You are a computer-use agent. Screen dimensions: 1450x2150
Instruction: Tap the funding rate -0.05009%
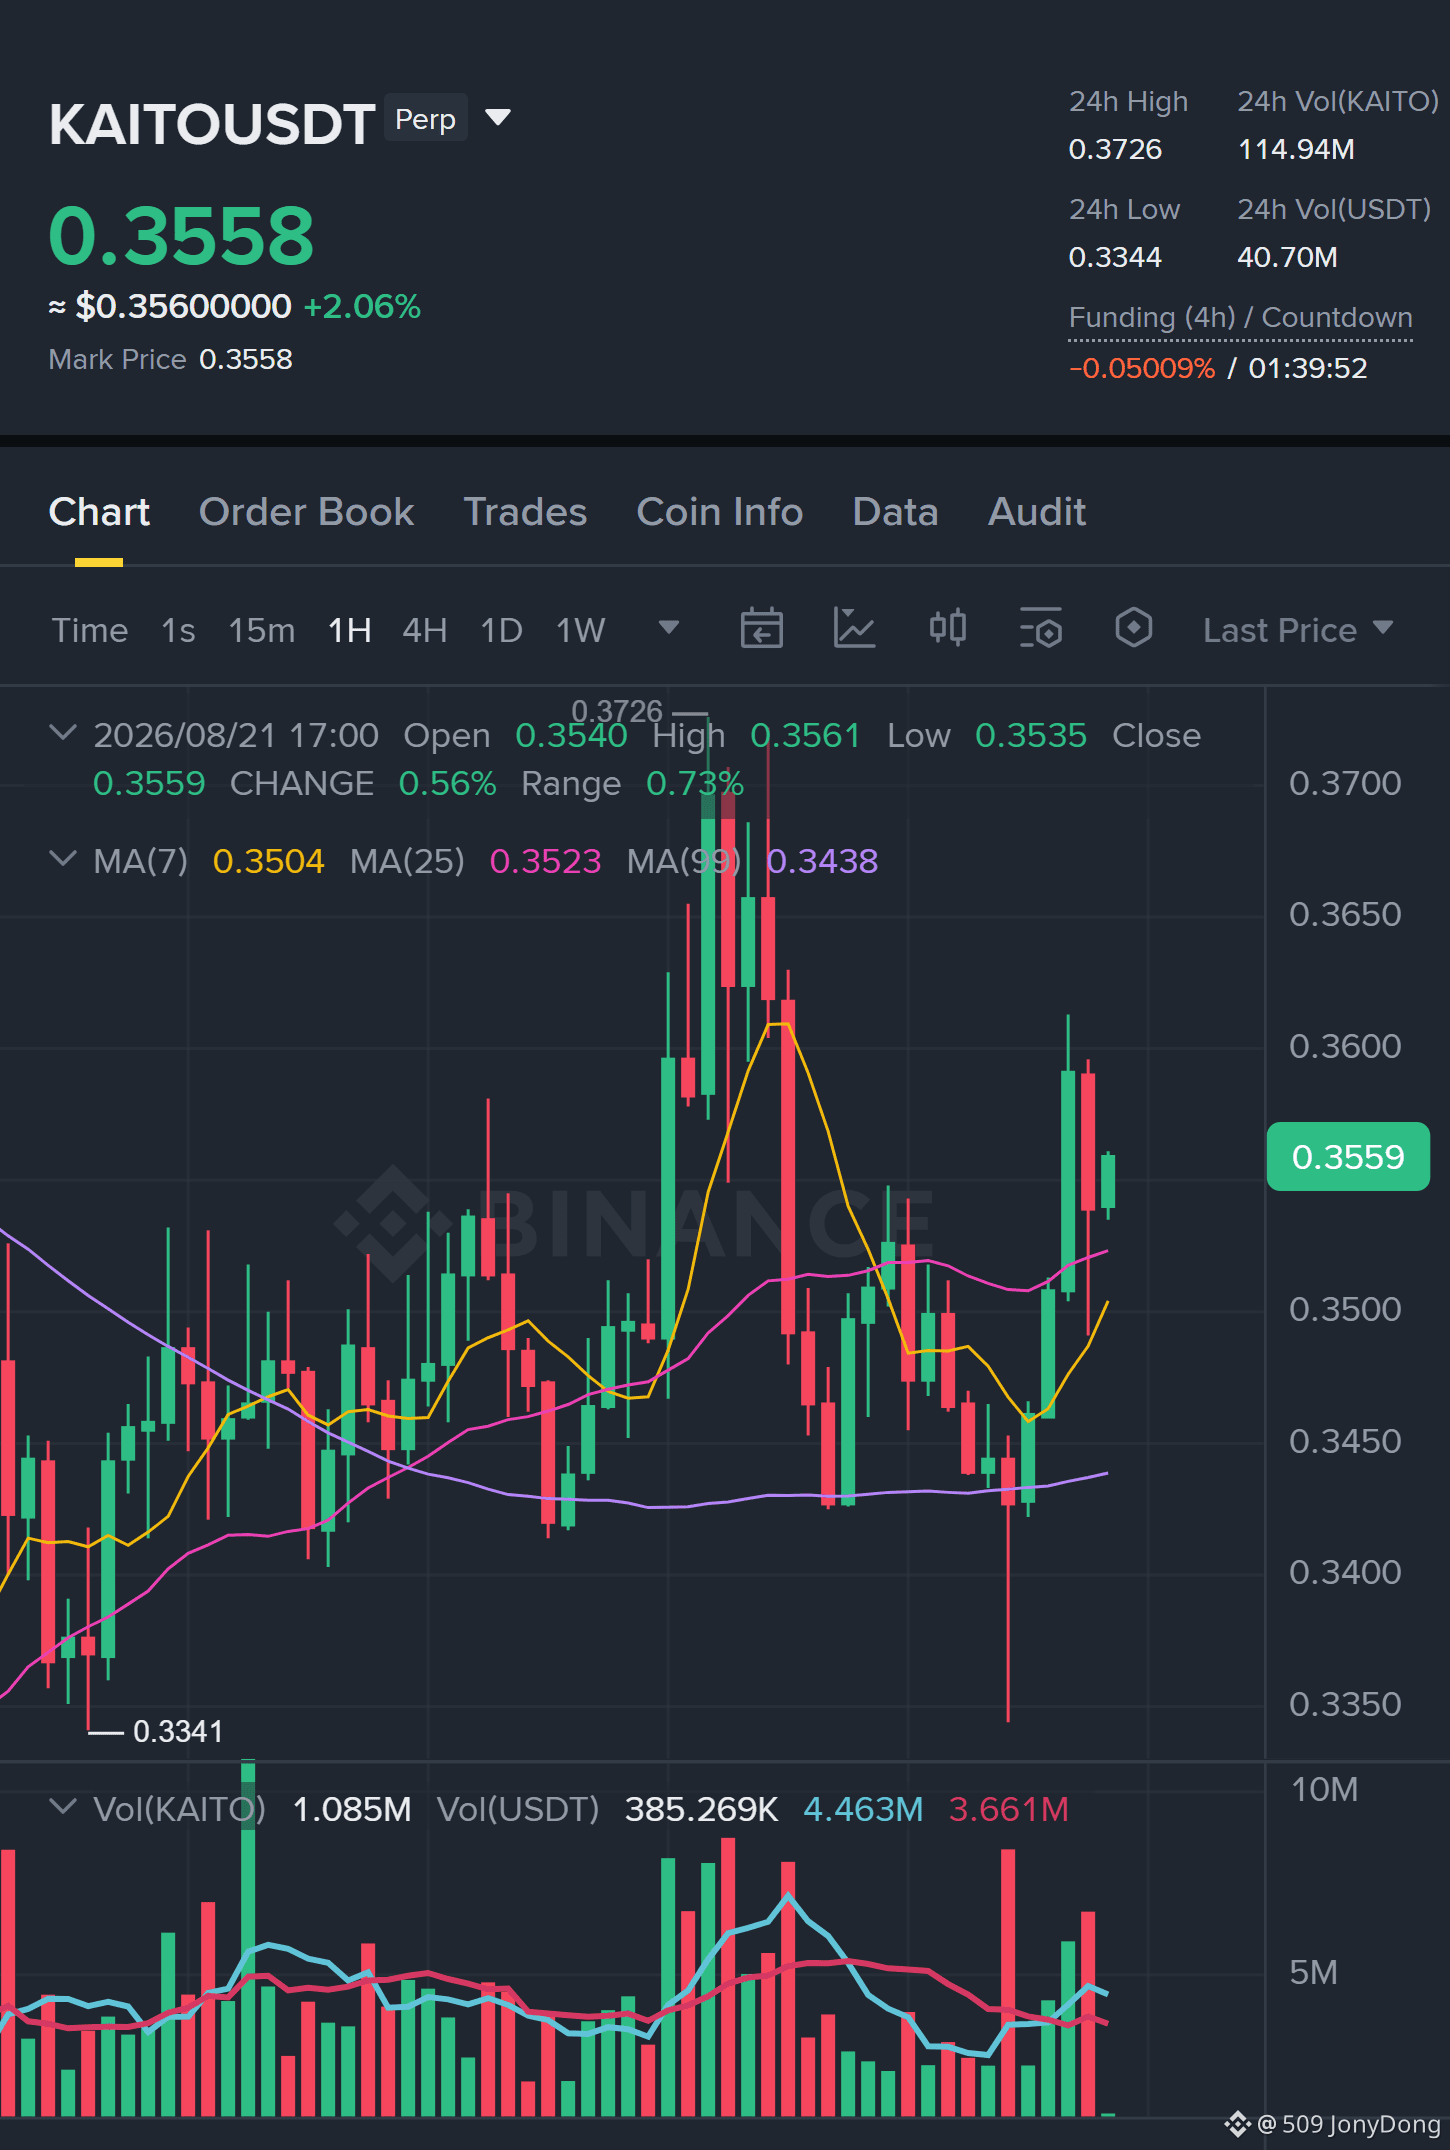(1142, 368)
